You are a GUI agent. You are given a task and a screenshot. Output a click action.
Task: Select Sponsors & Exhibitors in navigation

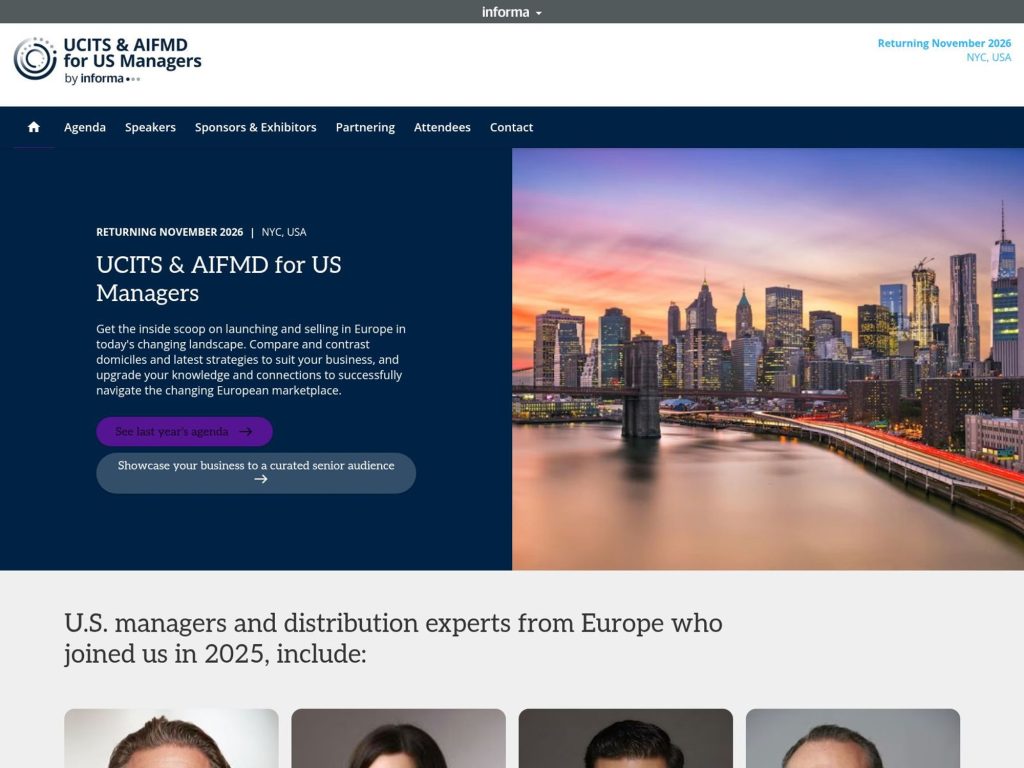(255, 127)
